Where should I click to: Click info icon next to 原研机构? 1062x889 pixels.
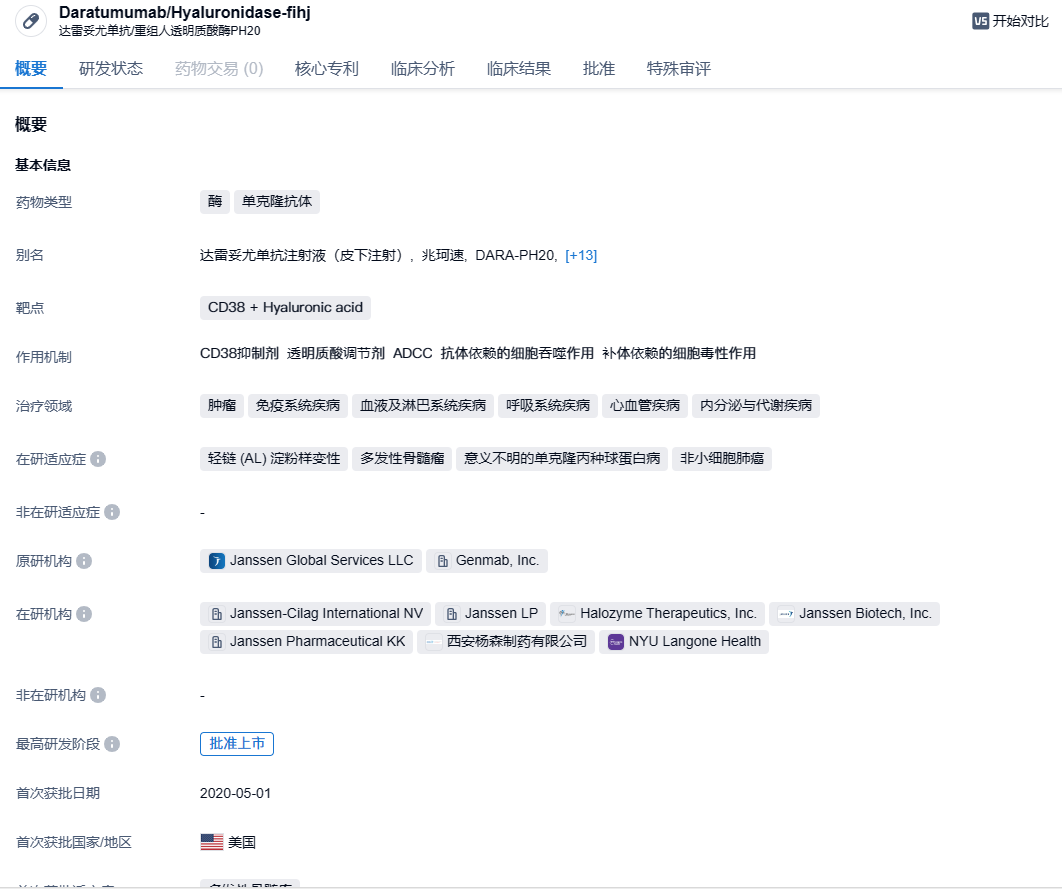tap(84, 561)
